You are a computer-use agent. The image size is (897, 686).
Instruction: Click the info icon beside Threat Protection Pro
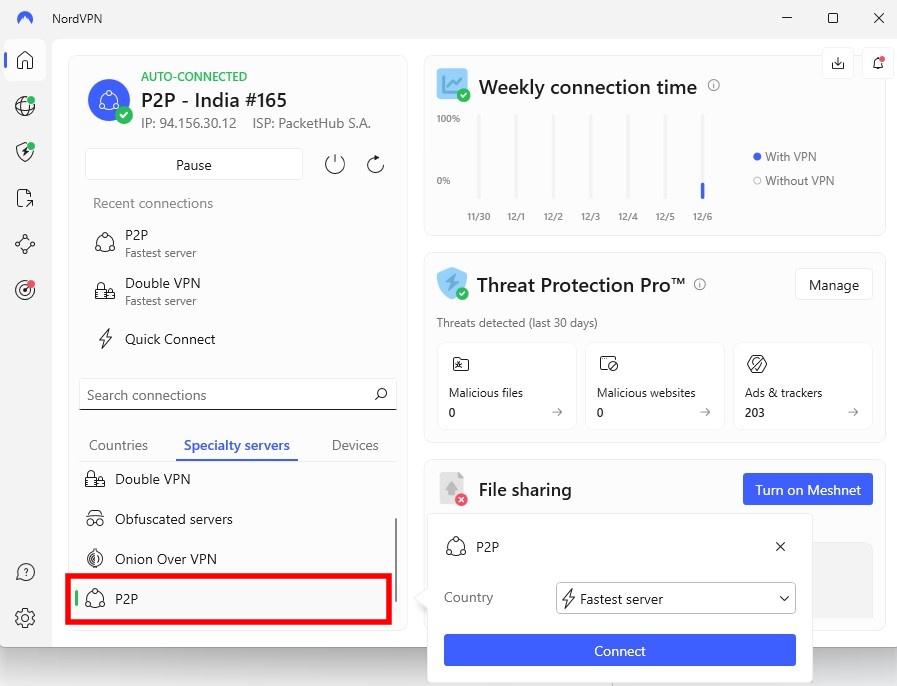pos(700,284)
